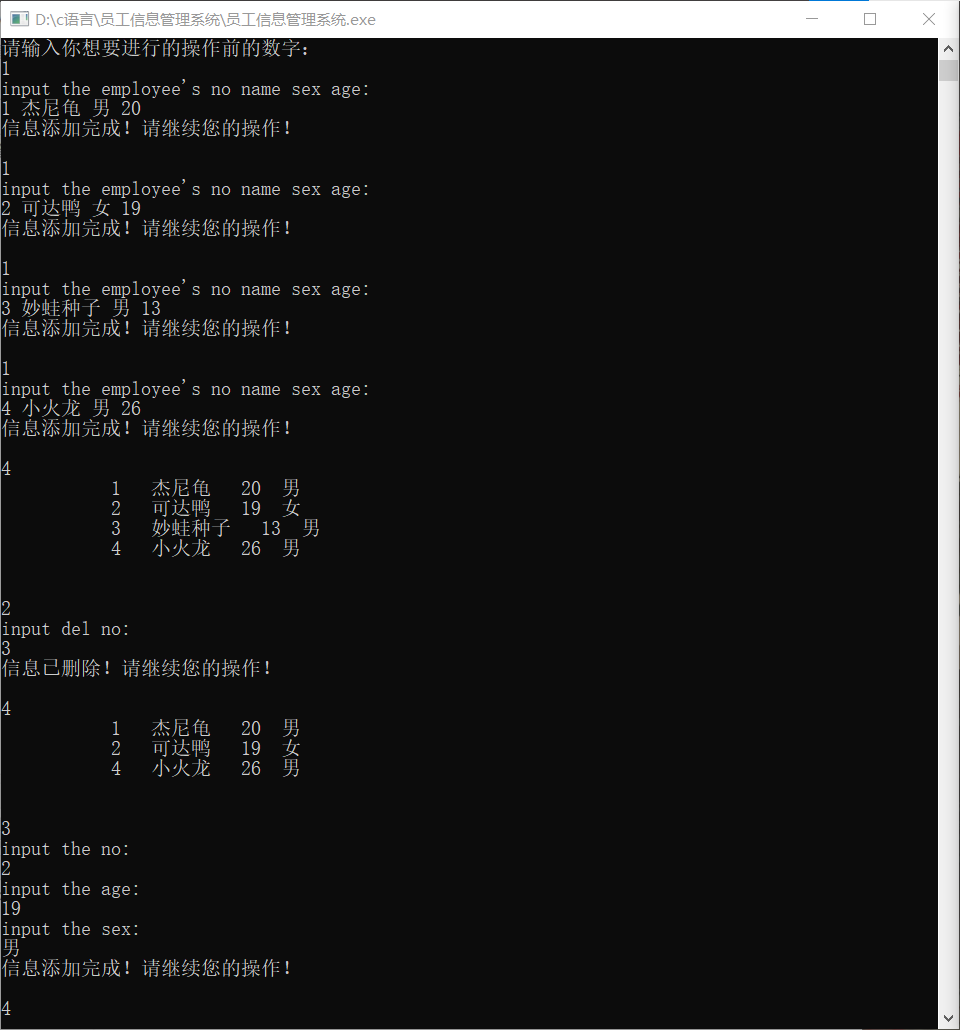Click the scrollbar down arrow
Viewport: 960px width, 1030px height.
point(948,1019)
